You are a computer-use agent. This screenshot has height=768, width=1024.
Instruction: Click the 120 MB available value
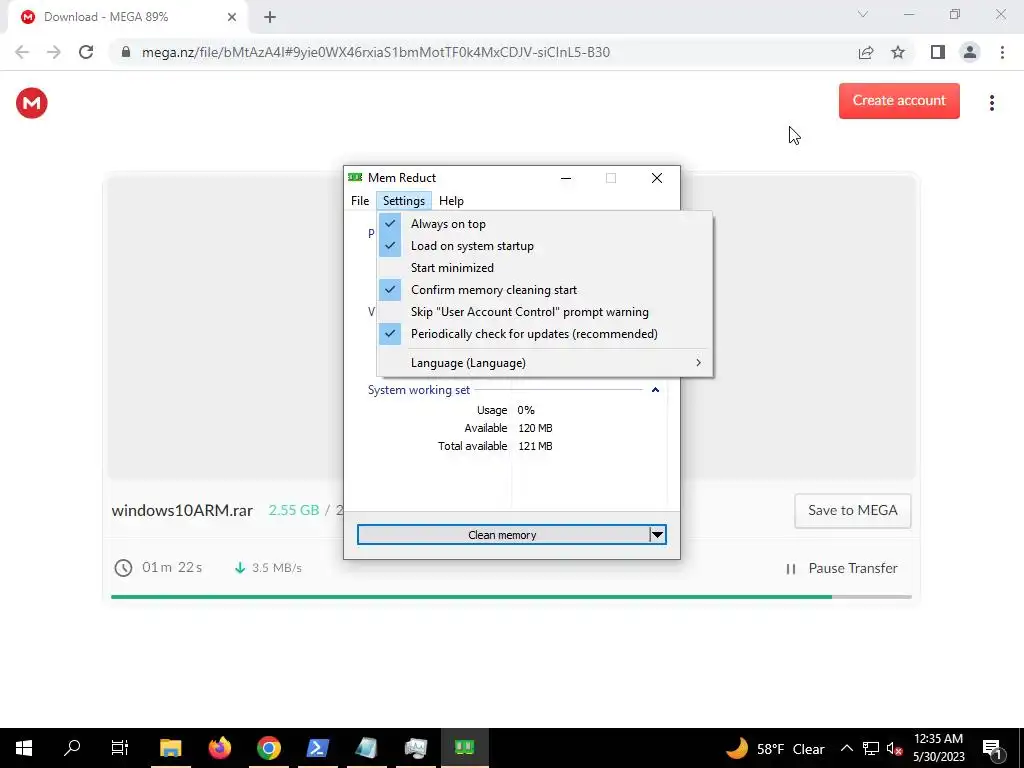(536, 428)
